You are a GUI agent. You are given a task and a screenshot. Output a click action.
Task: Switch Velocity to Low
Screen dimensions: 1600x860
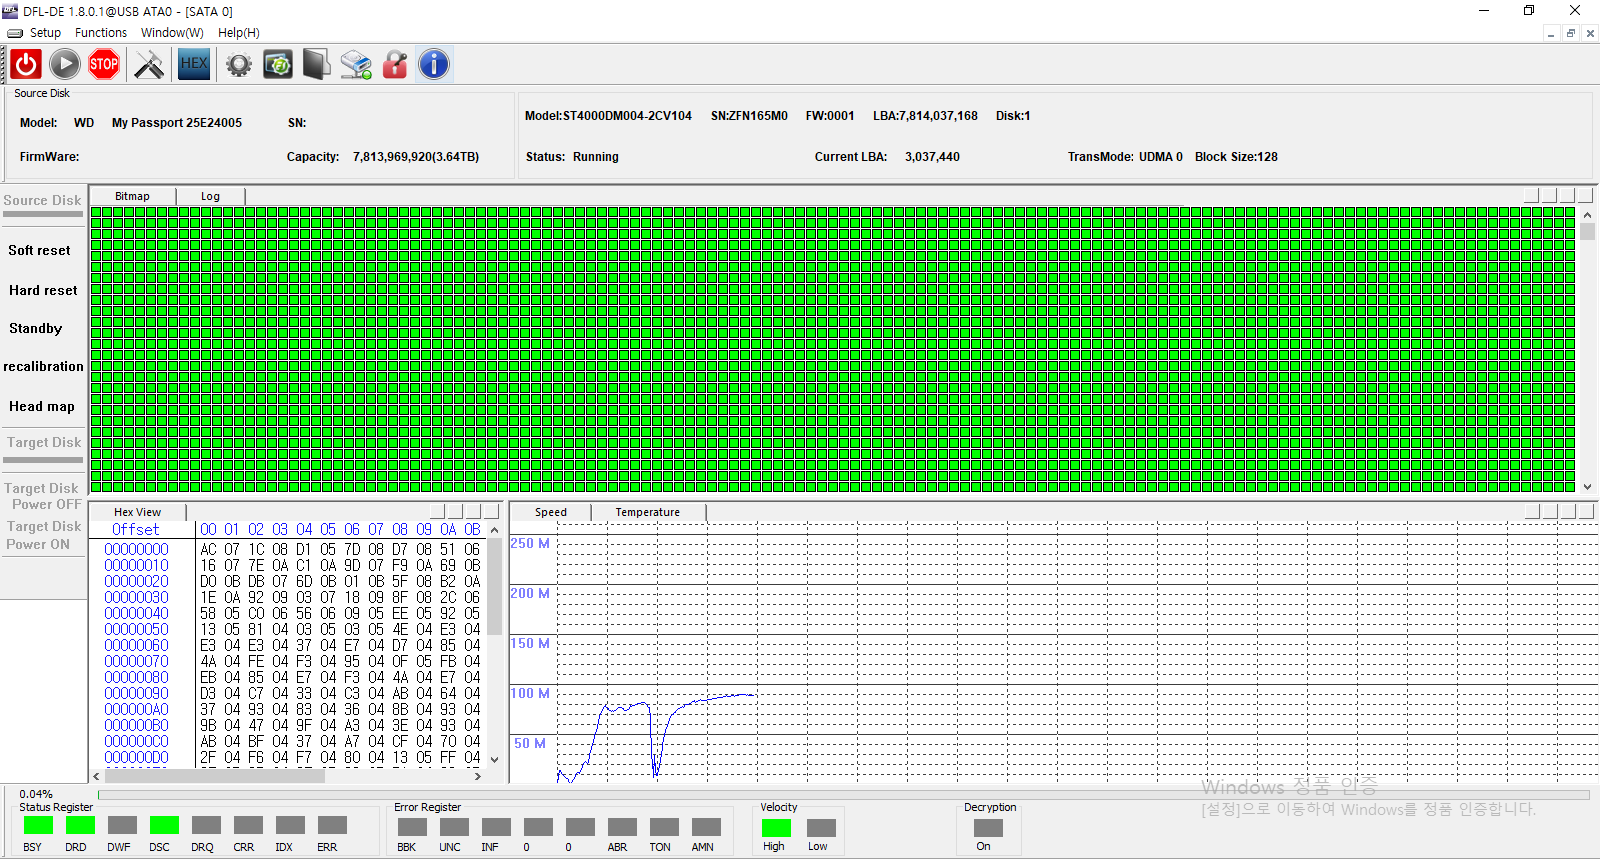click(821, 828)
